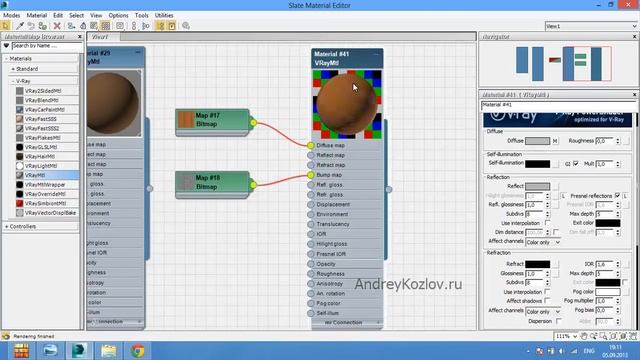Screen dimensions: 640x360
Task: Click the Fog color swatch
Action: (x=608, y=291)
